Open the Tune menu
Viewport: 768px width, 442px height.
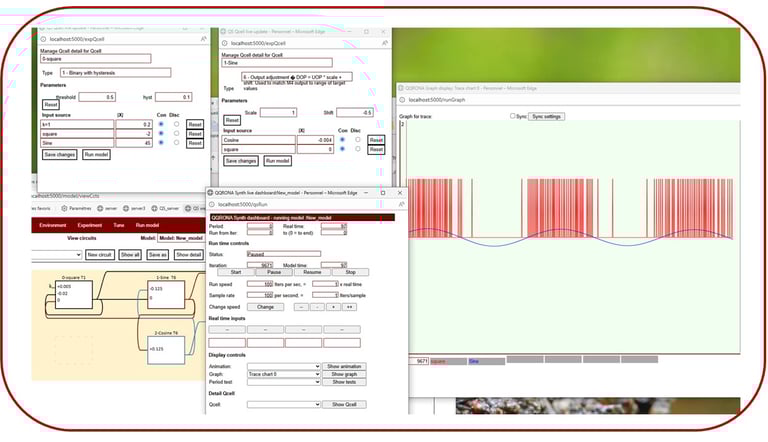[x=119, y=225]
